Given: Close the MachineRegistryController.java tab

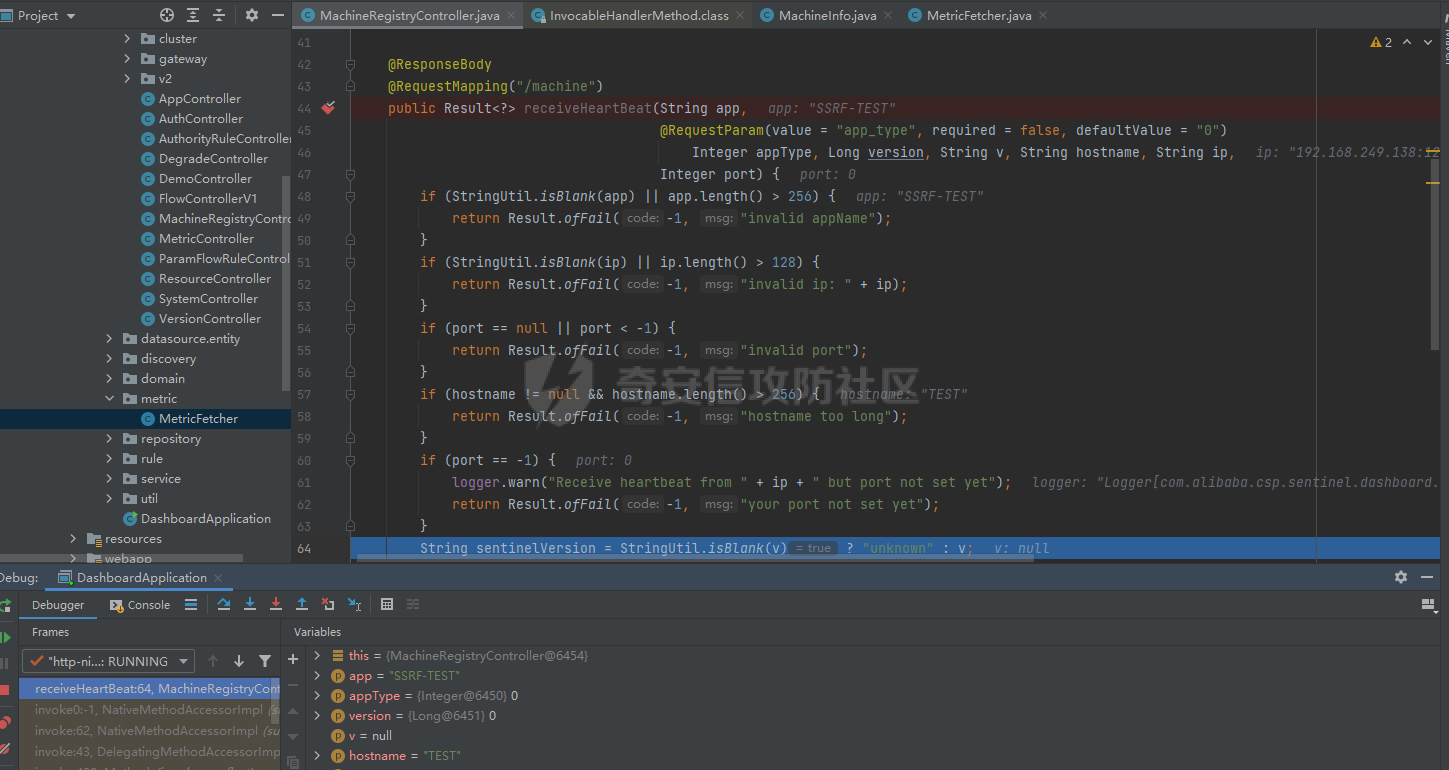Looking at the screenshot, I should (511, 16).
